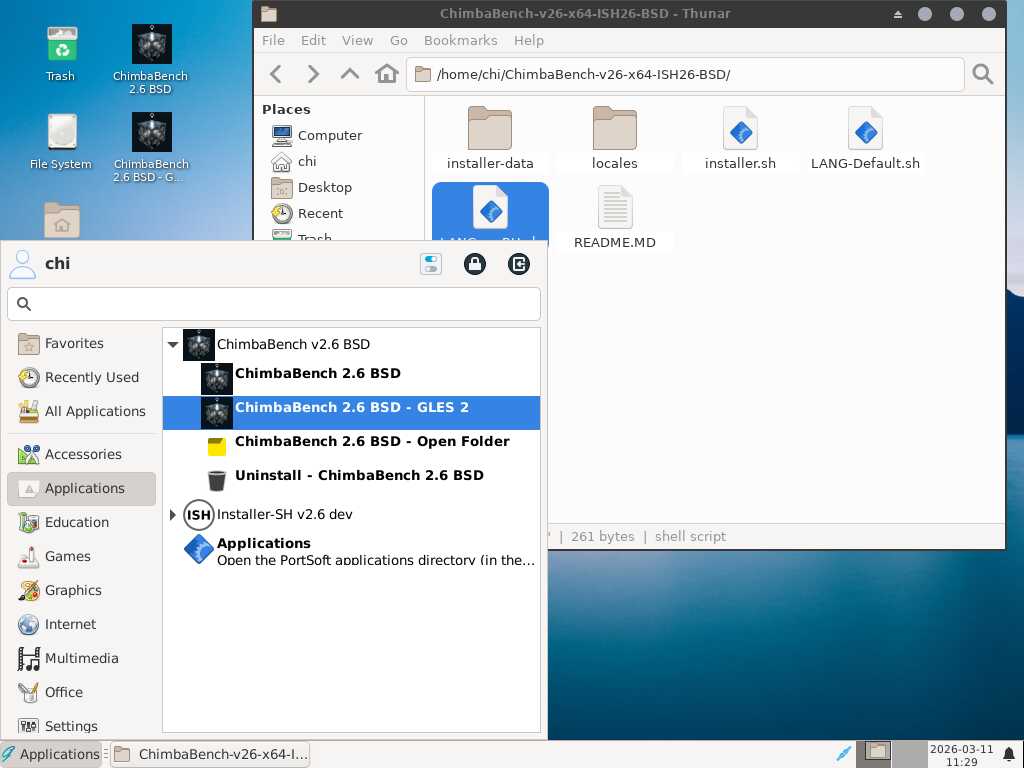Select the installer-data folder
The height and width of the screenshot is (768, 1024).
[490, 138]
